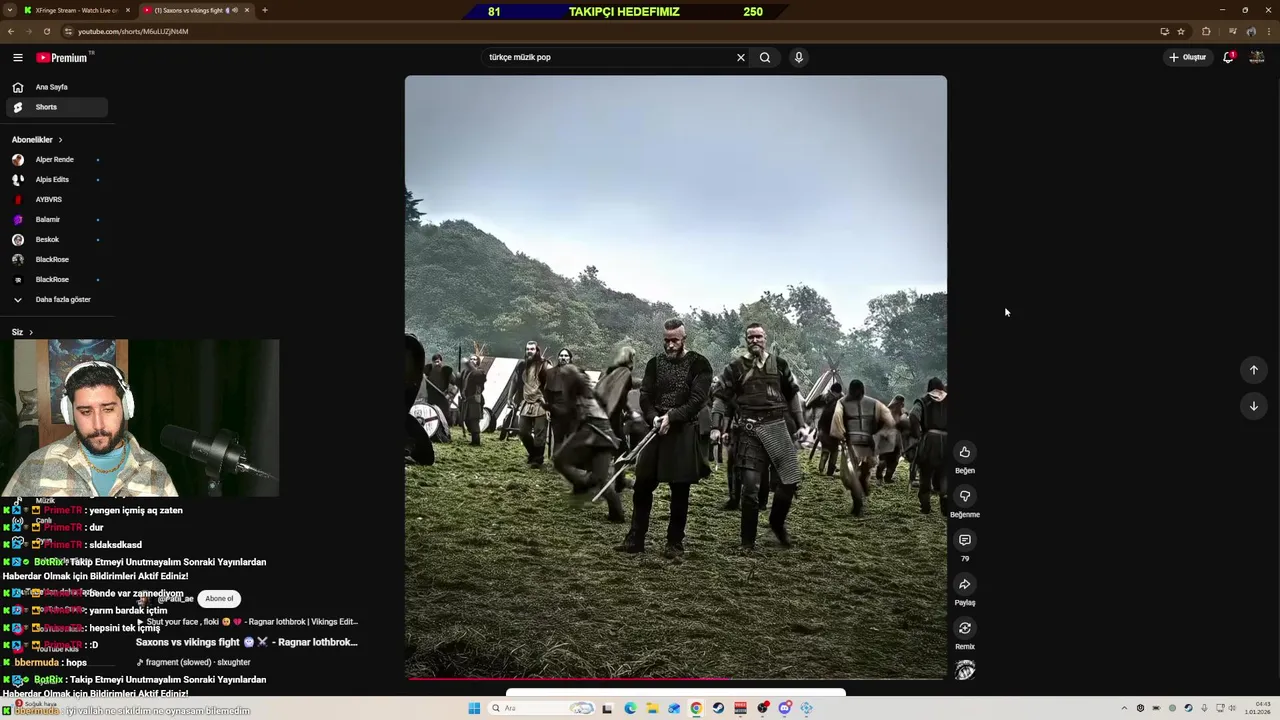Open the taskbar clock and date
The width and height of the screenshot is (1280, 720).
tap(1257, 708)
